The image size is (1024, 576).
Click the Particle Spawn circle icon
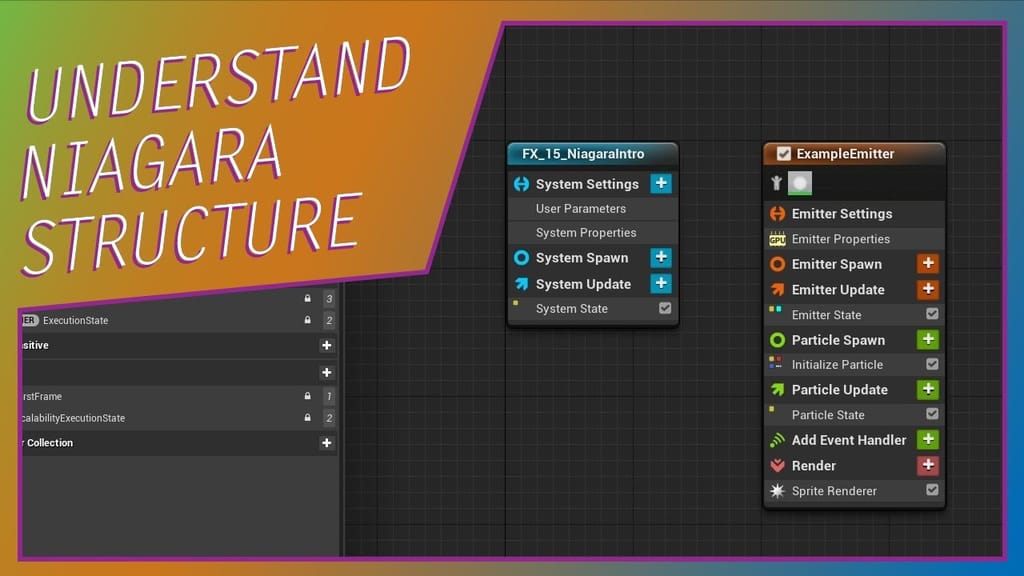coord(777,340)
